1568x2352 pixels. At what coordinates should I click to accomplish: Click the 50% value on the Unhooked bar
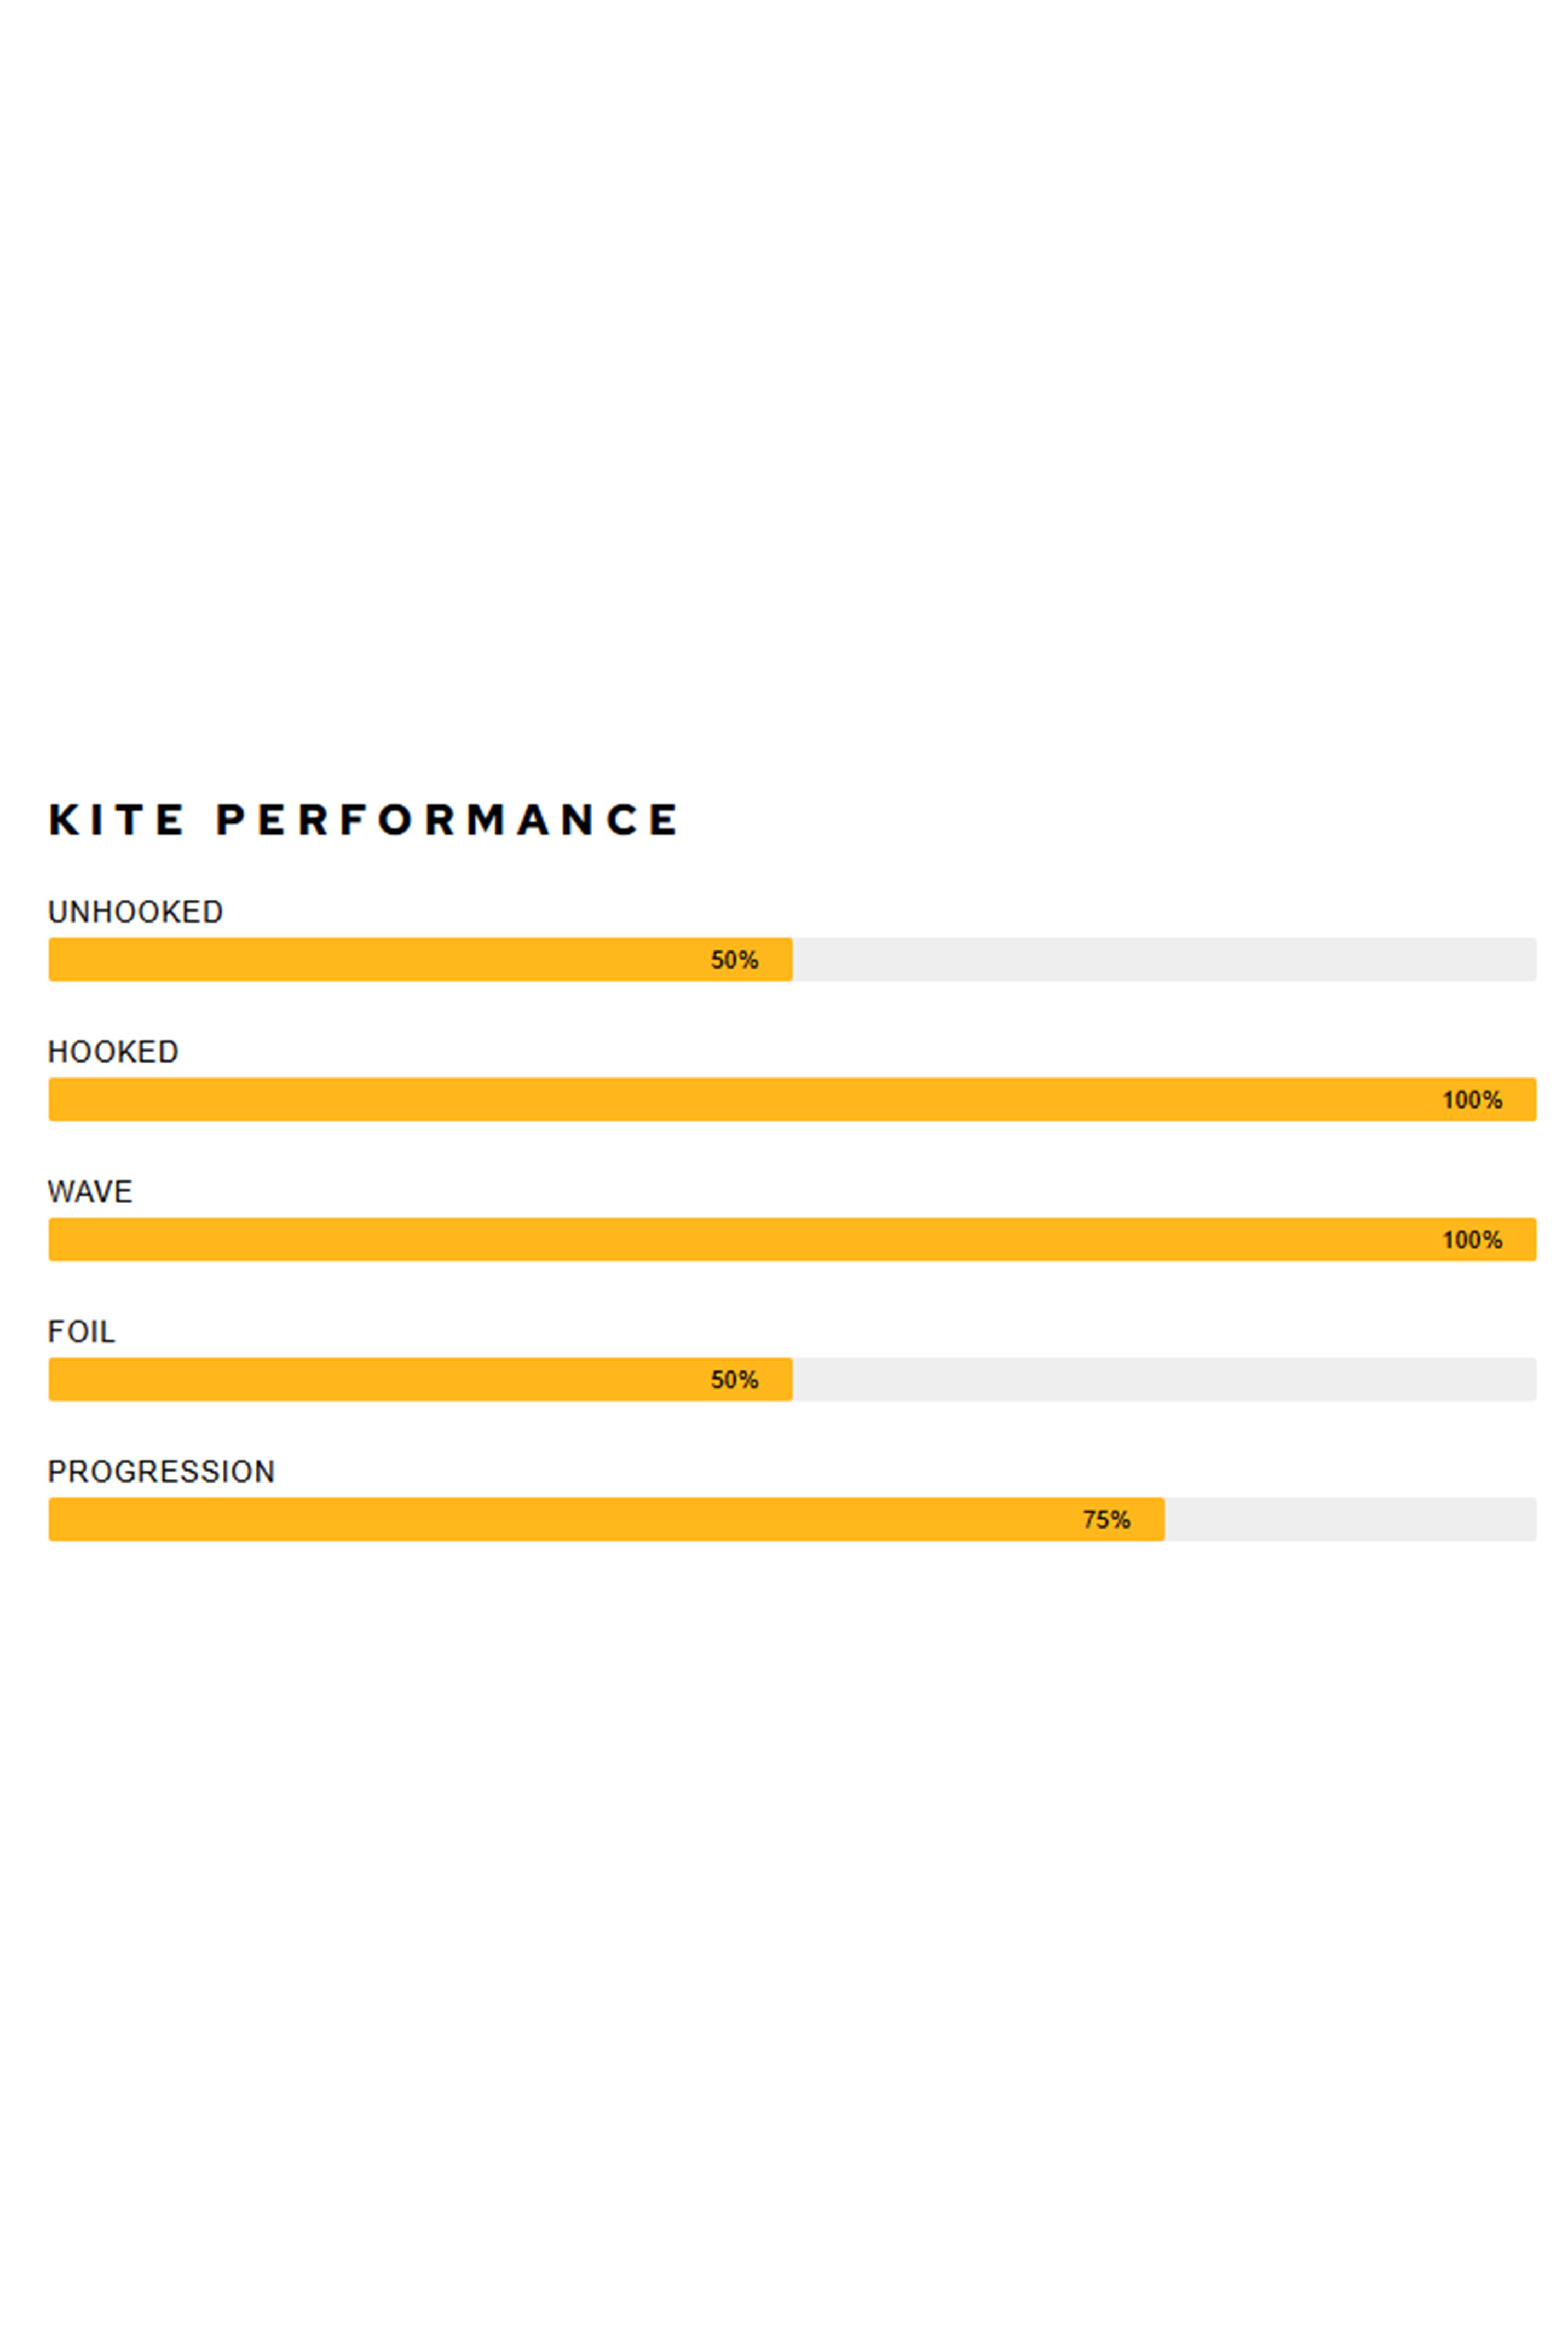pyautogui.click(x=734, y=960)
